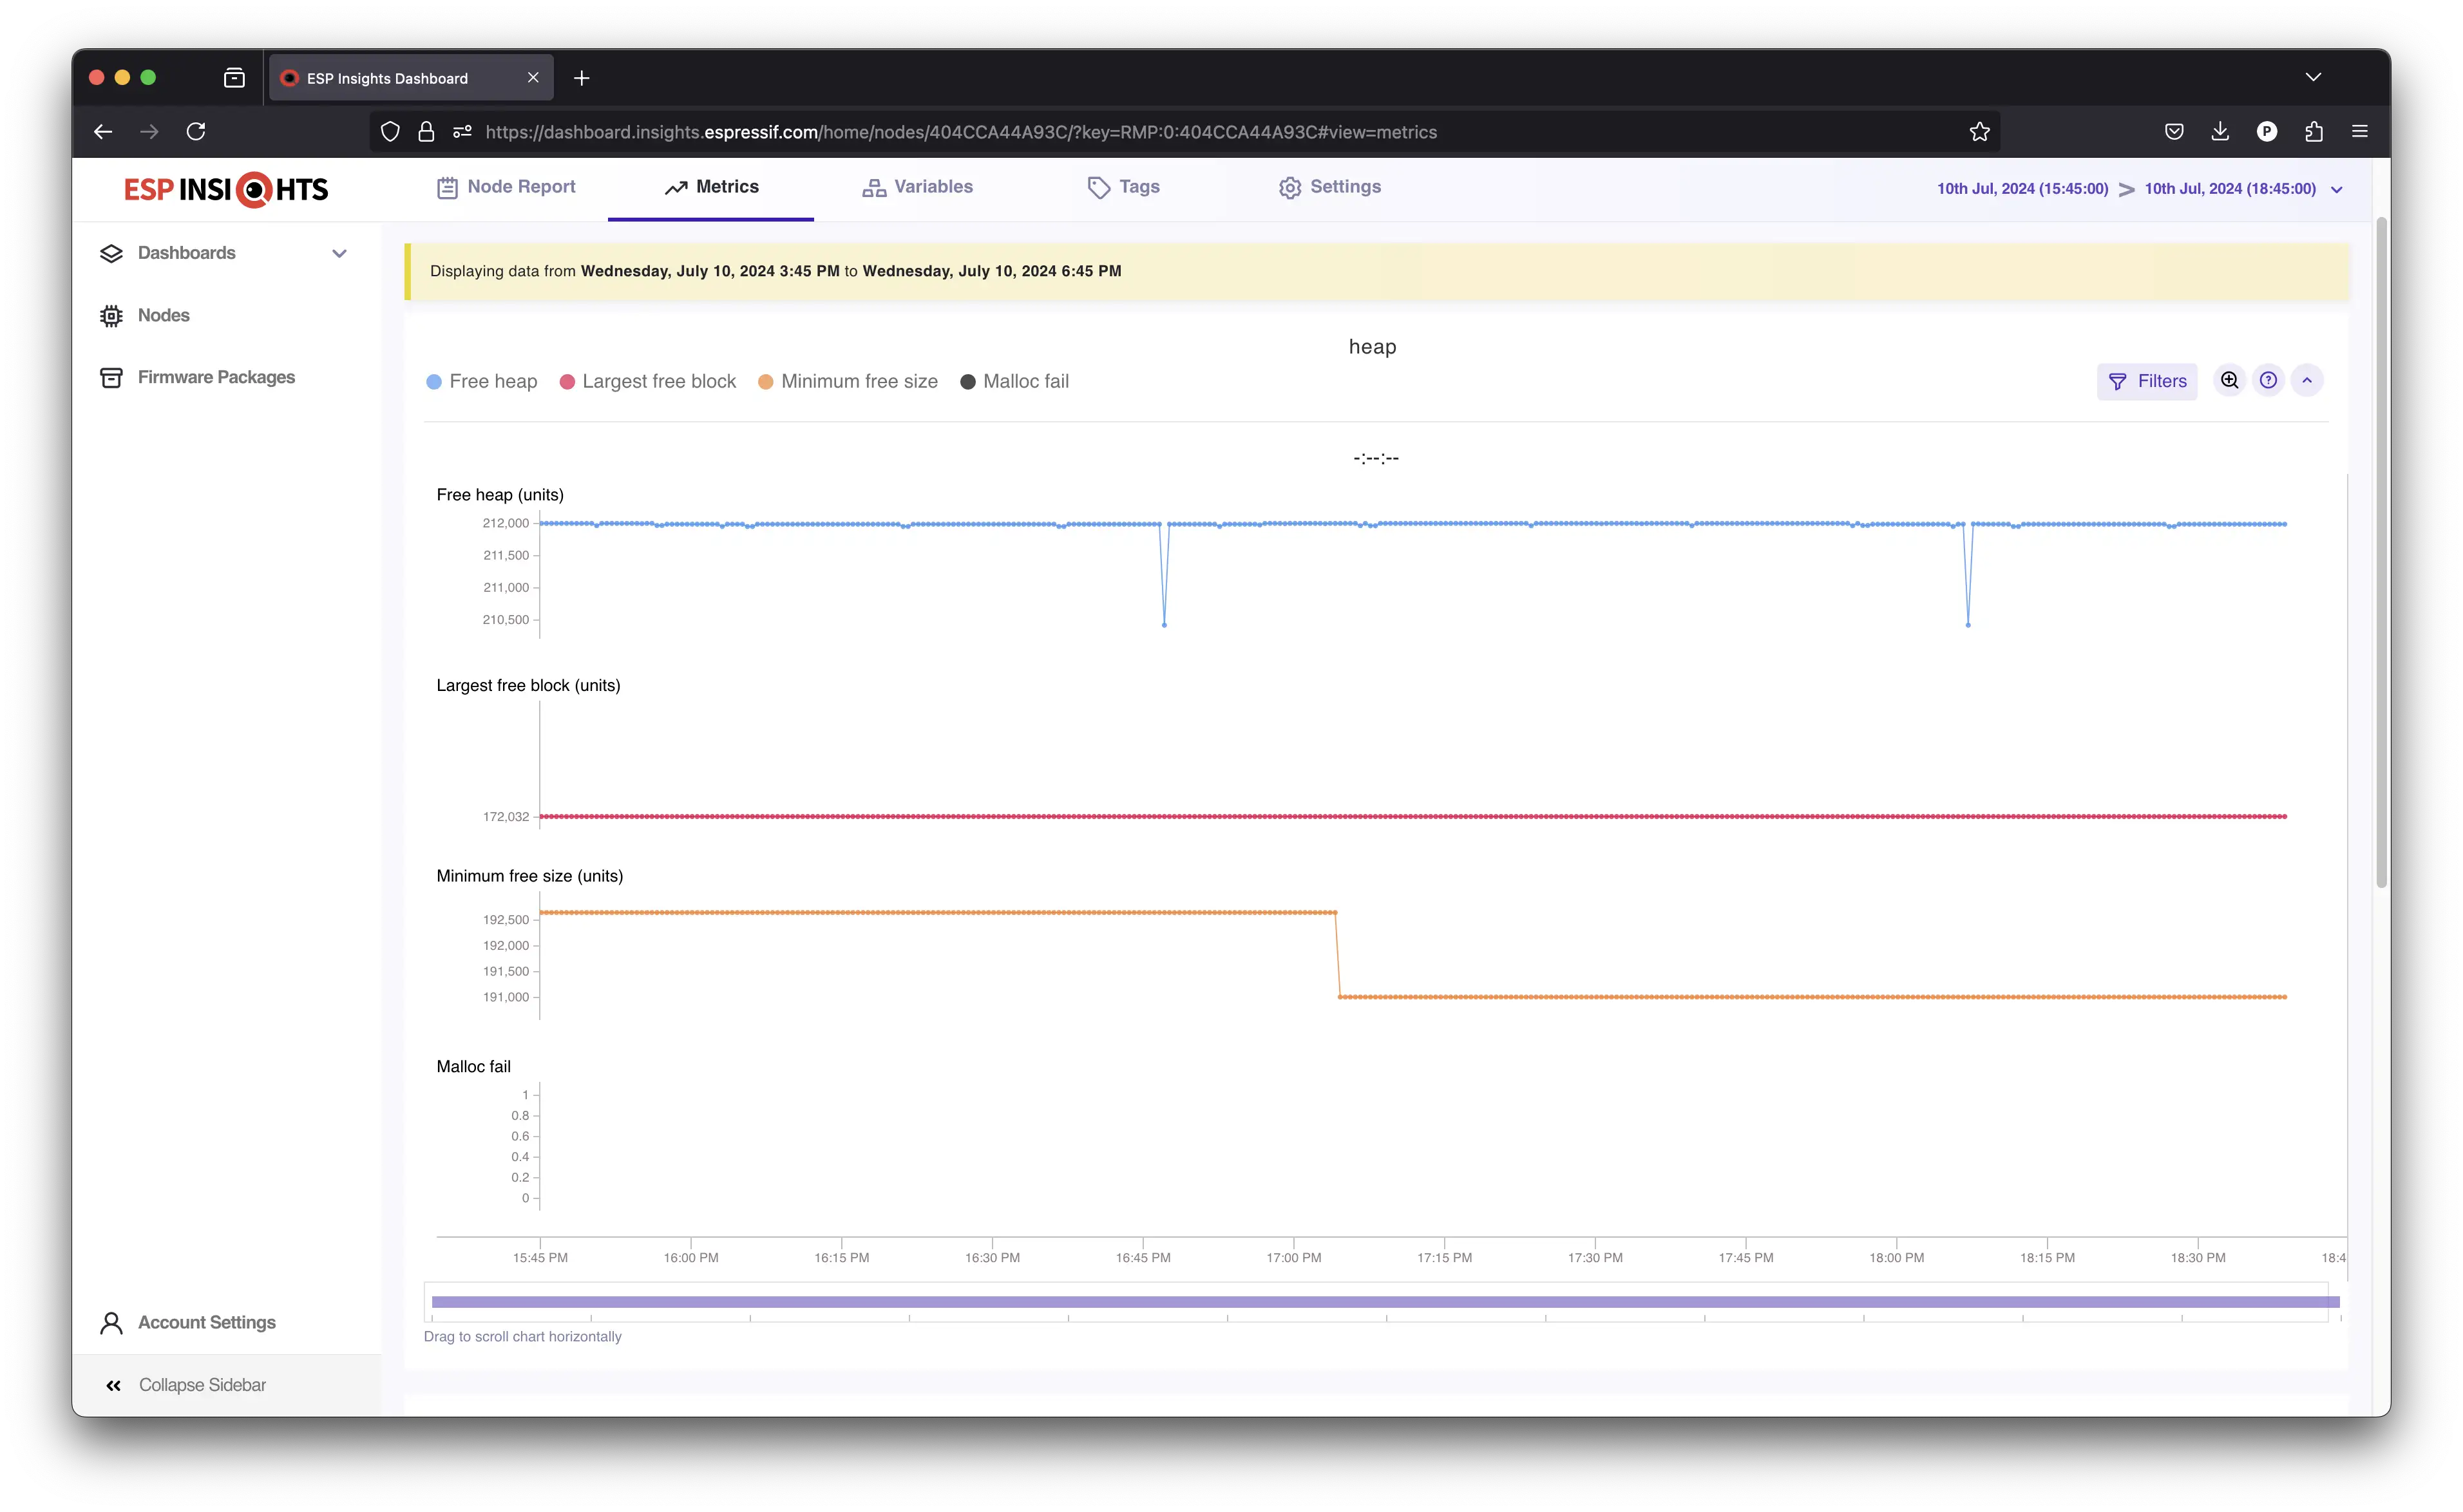This screenshot has width=2463, height=1512.
Task: Click Collapse Sidebar
Action: (186, 1385)
